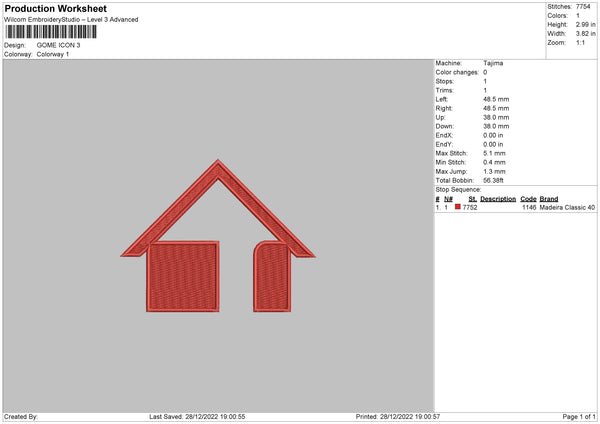Click the Width value '3.82 in'
This screenshot has height=424, width=600.
coord(585,34)
